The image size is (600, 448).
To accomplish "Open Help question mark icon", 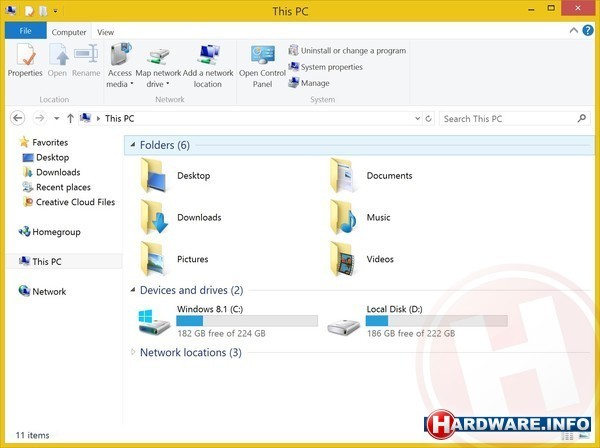I will (588, 30).
